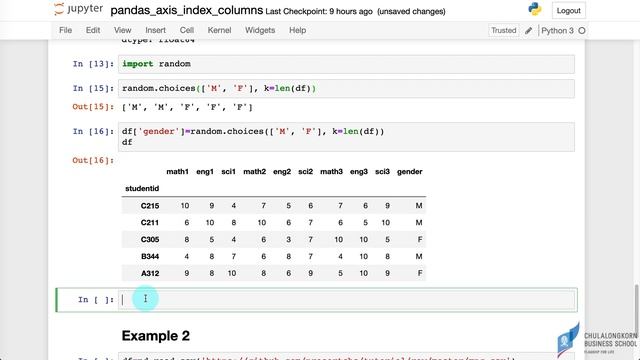This screenshot has height=360, width=640.
Task: Click the gender column header
Action: tap(409, 172)
